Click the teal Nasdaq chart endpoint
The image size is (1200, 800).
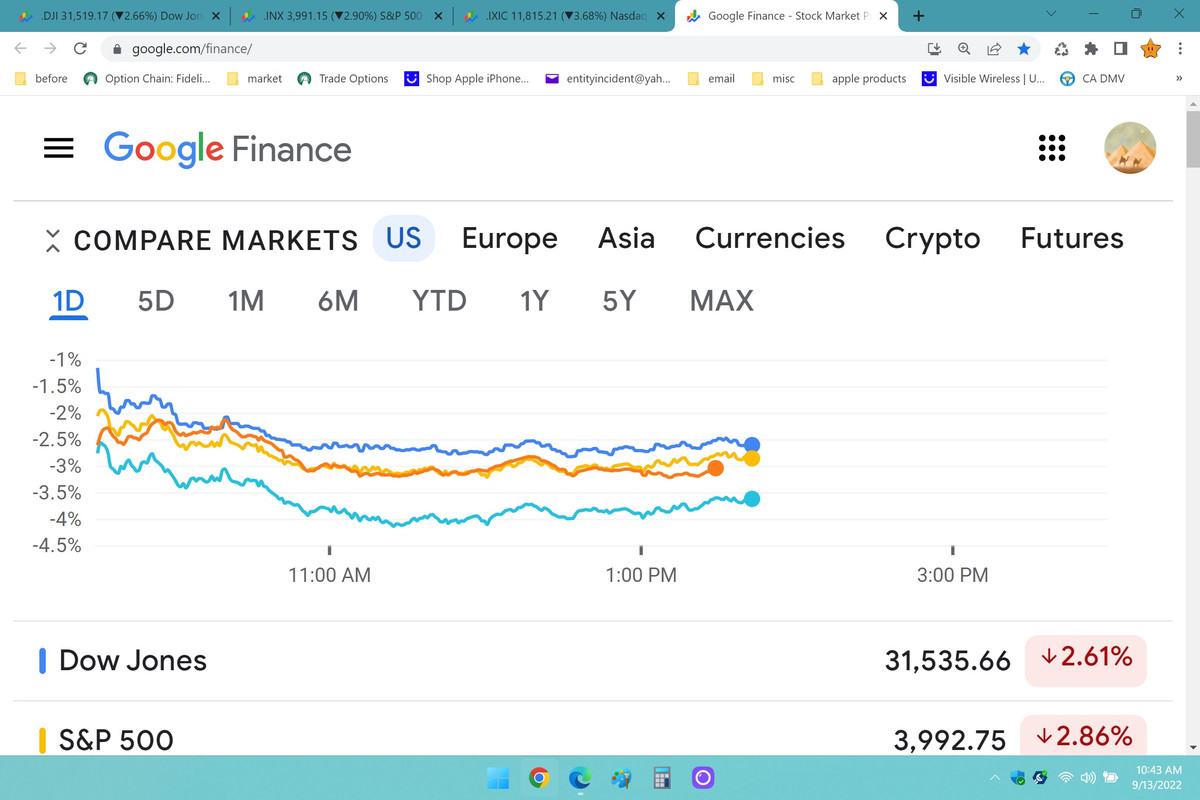click(752, 499)
